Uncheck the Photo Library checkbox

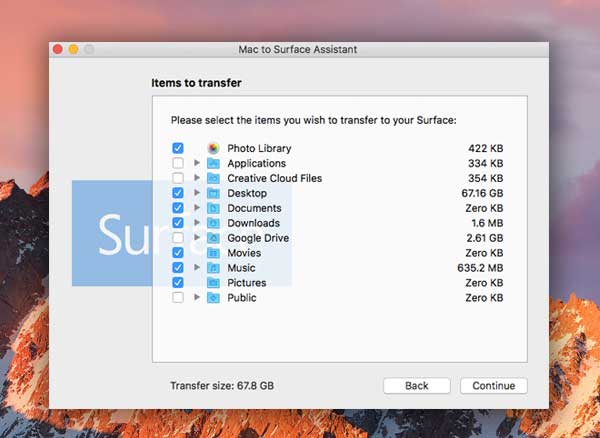178,148
